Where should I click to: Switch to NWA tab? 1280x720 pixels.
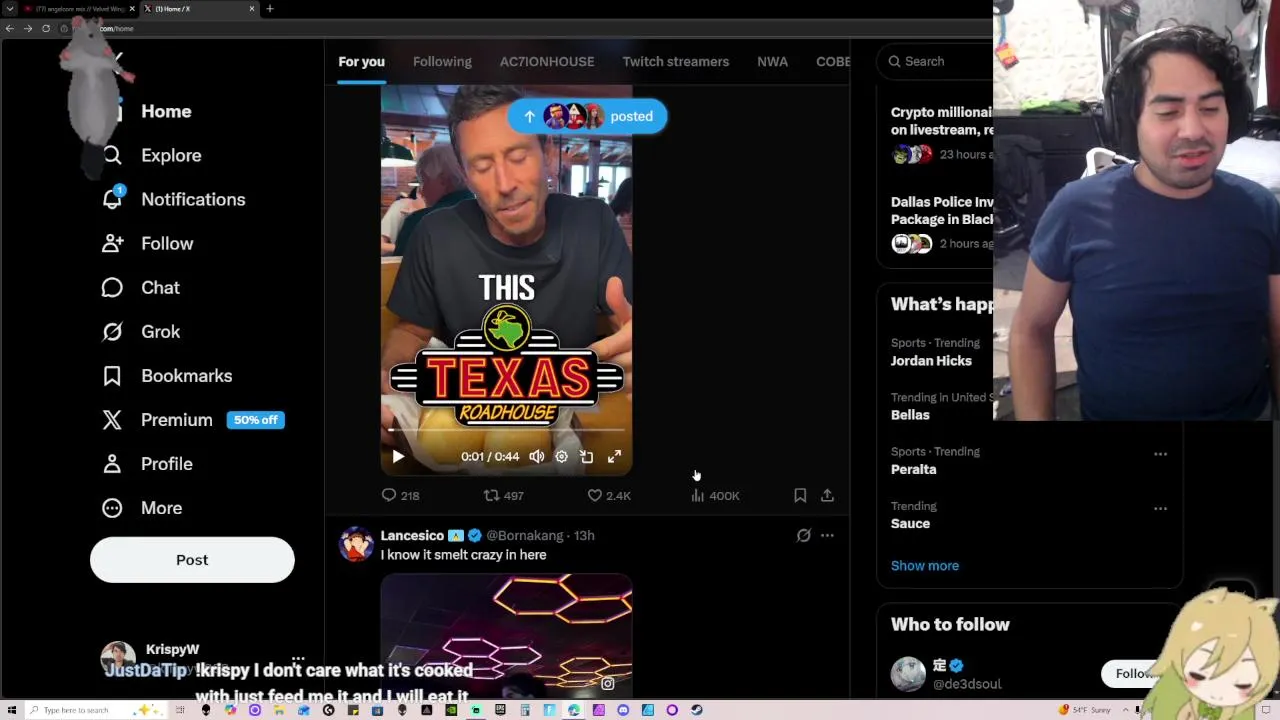(x=772, y=61)
